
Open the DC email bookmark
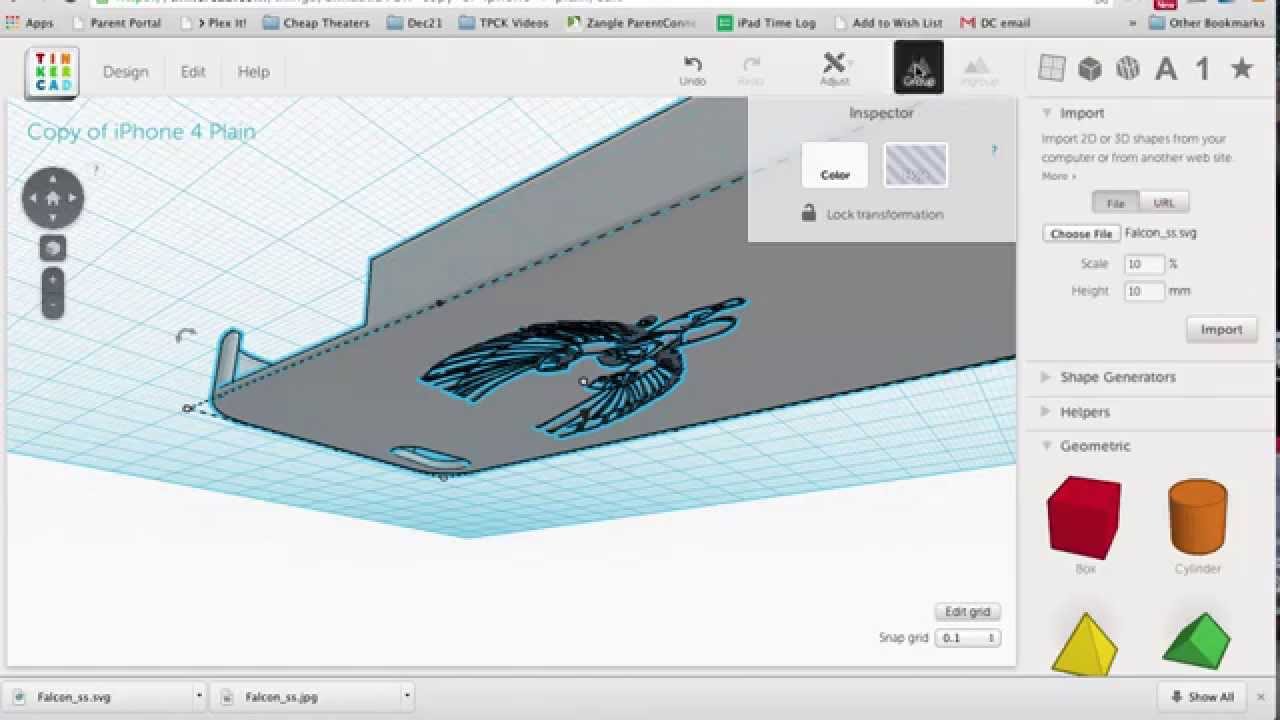995,23
